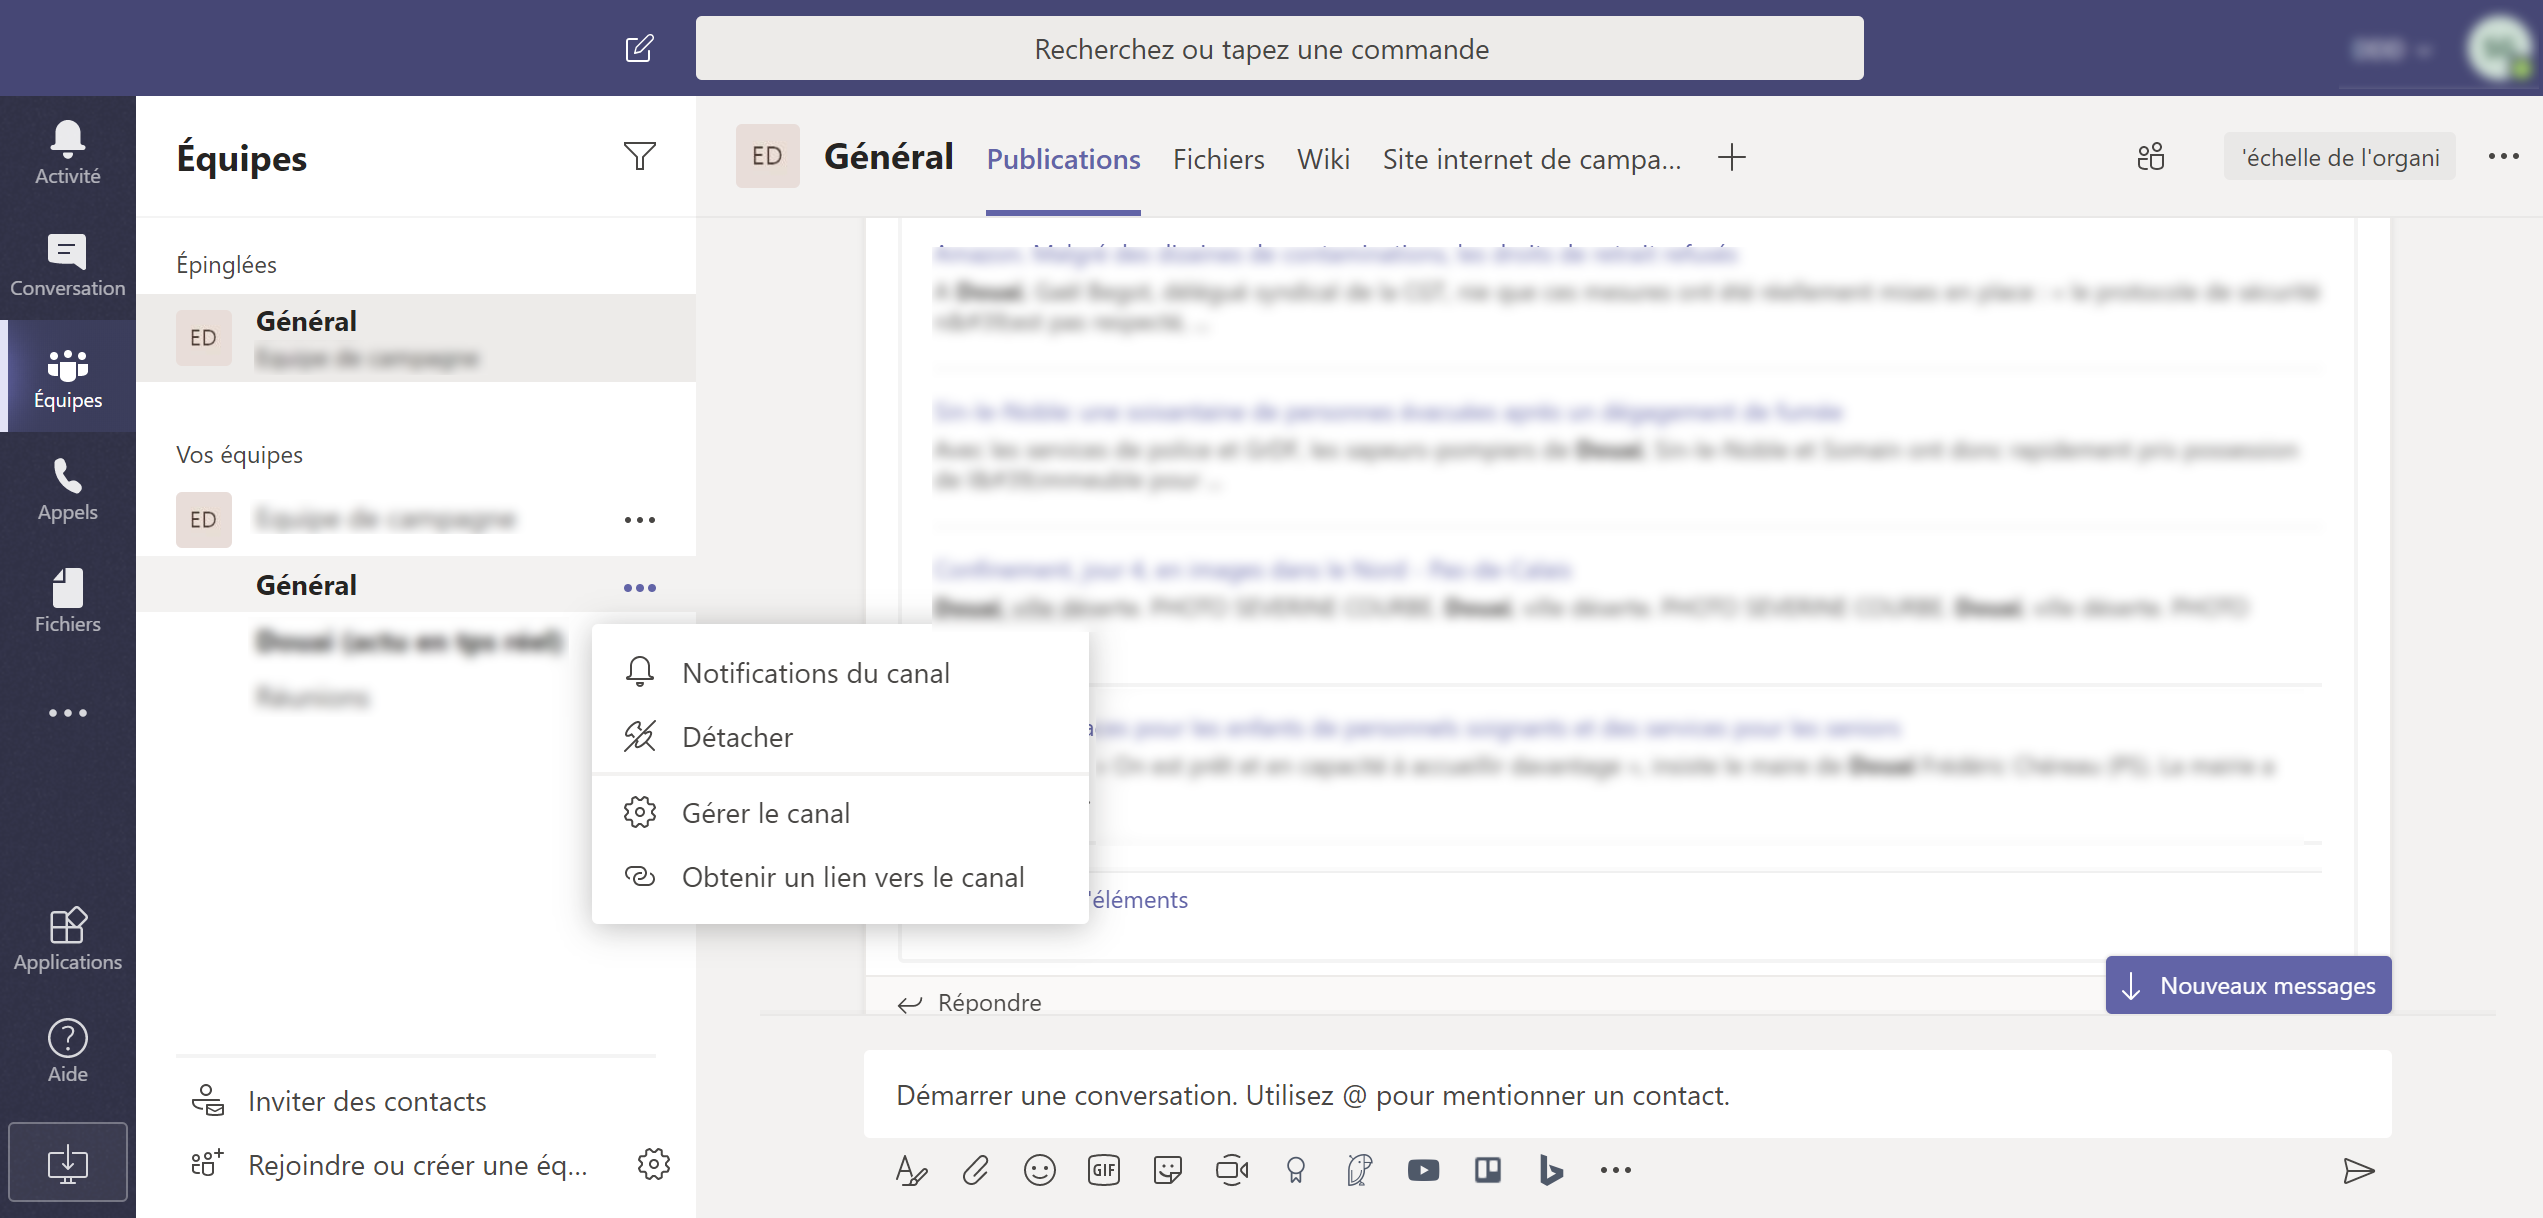Open the Wiki tab
2543x1218 pixels.
point(1323,159)
